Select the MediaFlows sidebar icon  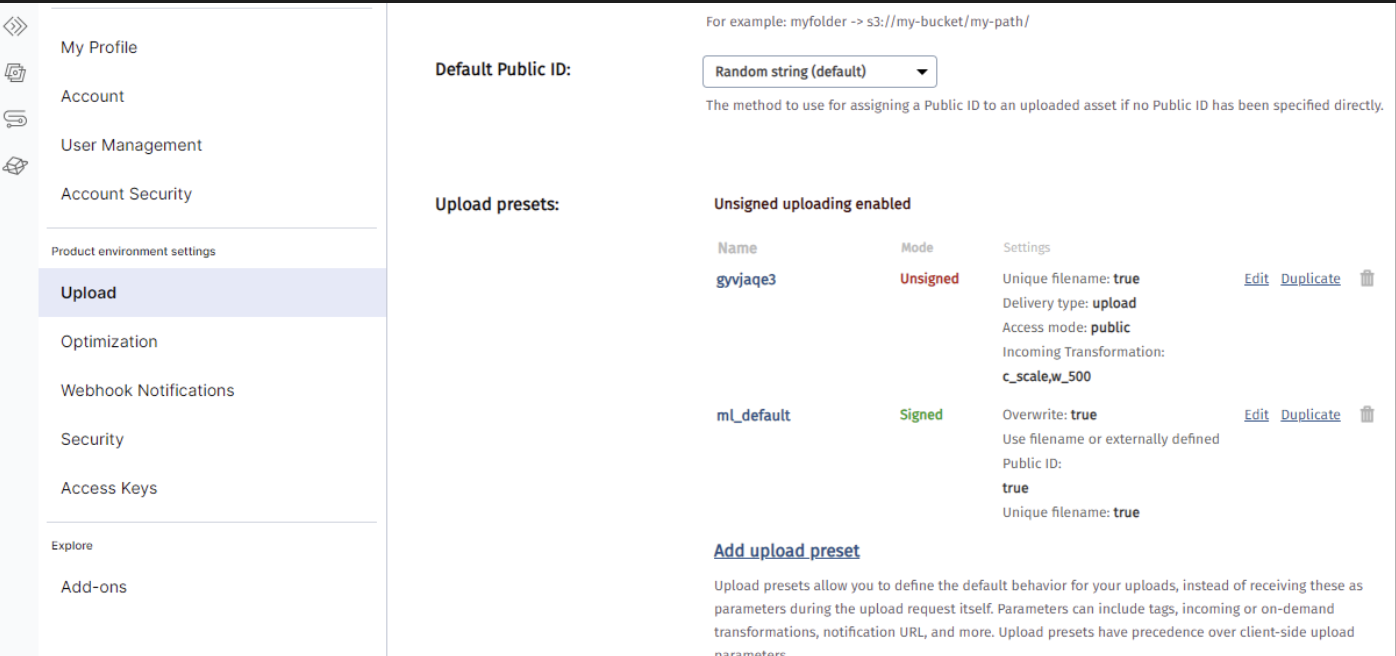click(15, 119)
